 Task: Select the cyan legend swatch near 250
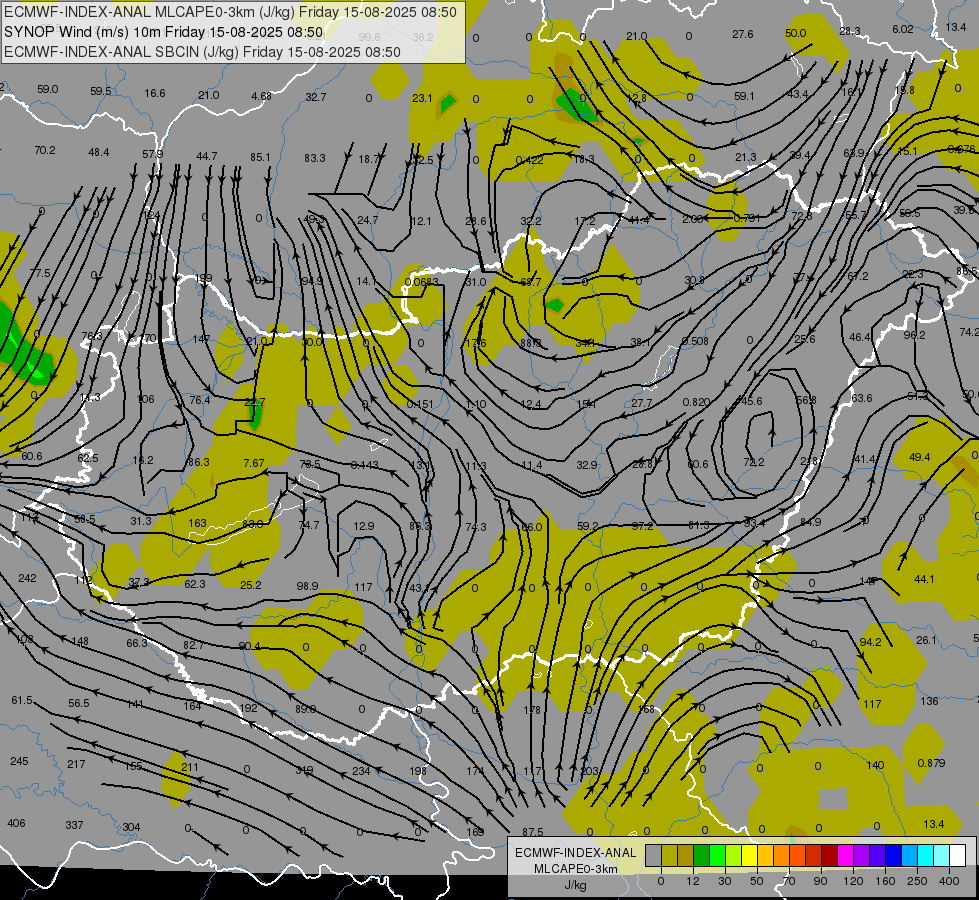pos(925,855)
